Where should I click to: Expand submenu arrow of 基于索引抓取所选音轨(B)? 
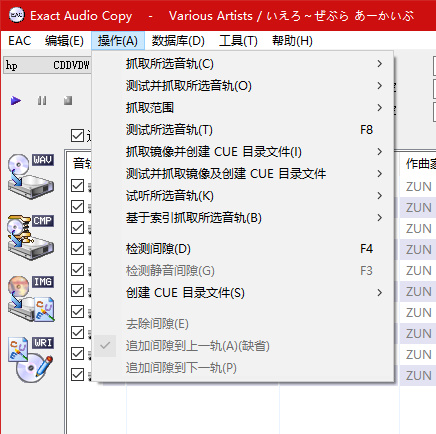(x=379, y=218)
